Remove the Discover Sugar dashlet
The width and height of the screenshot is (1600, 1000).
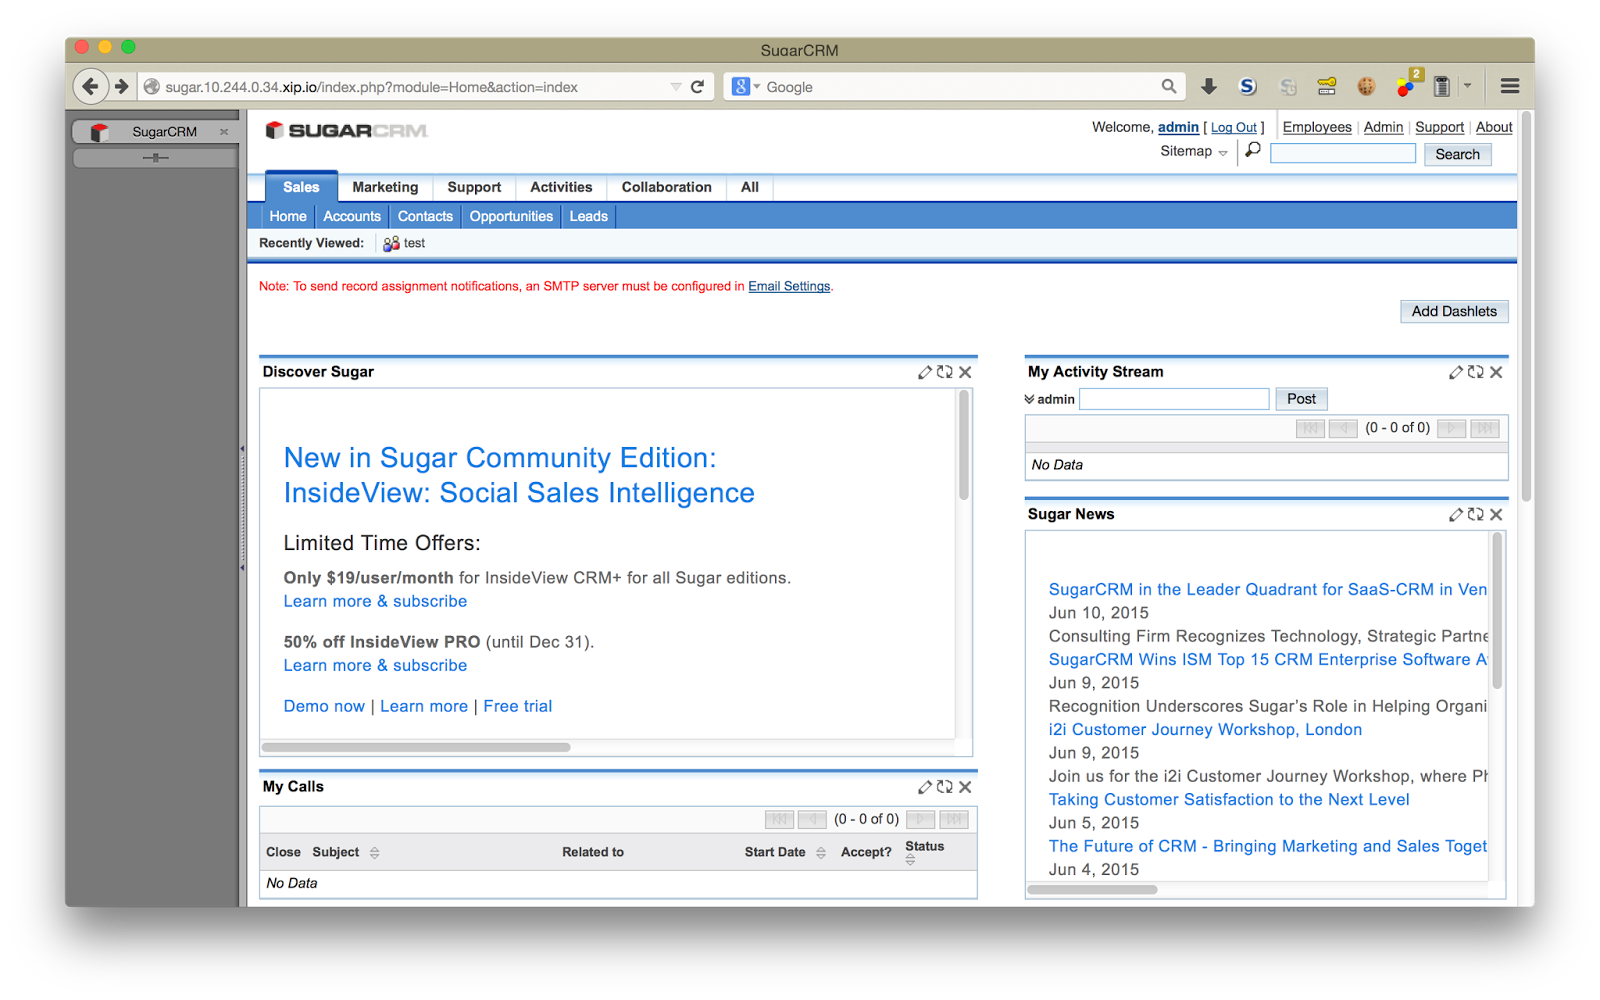pos(965,372)
